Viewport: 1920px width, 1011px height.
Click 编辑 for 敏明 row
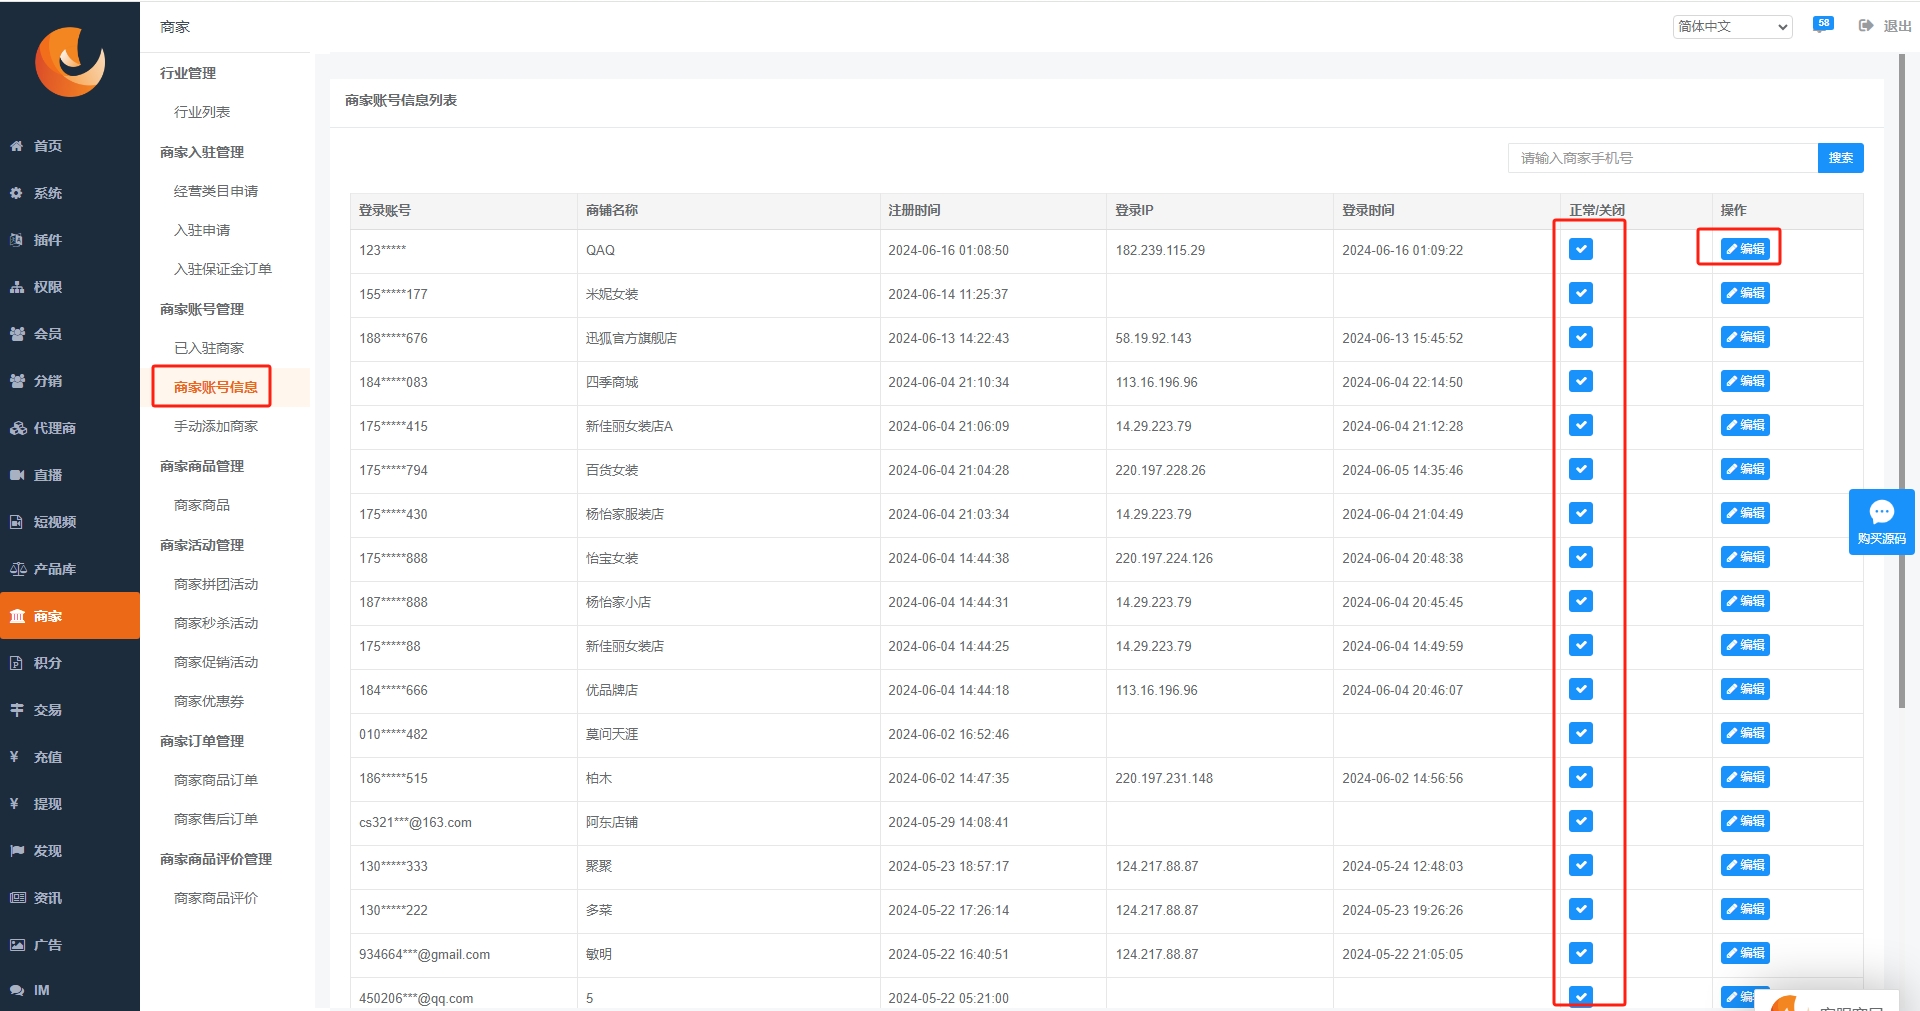(1745, 953)
